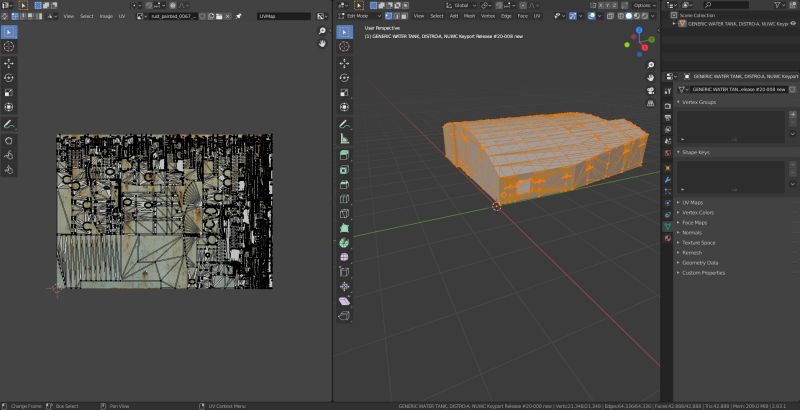The width and height of the screenshot is (800, 410).
Task: Open the Face menu in 3D viewport
Action: click(522, 16)
